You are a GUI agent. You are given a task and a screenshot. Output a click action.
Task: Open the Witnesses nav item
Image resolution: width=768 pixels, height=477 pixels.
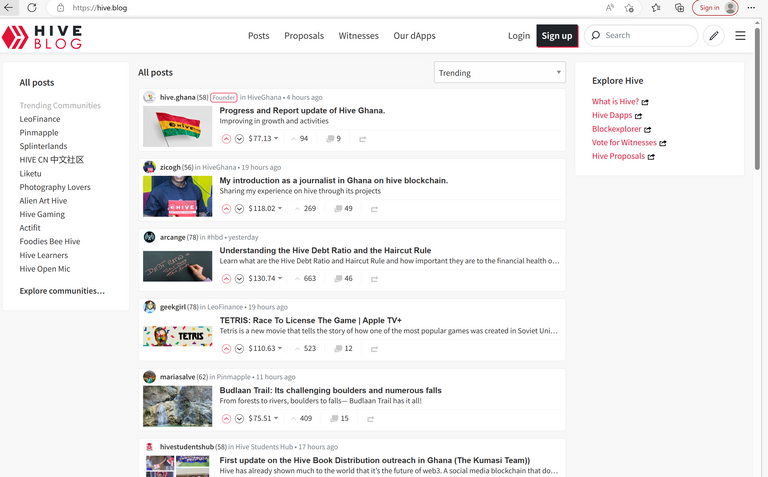pos(359,36)
